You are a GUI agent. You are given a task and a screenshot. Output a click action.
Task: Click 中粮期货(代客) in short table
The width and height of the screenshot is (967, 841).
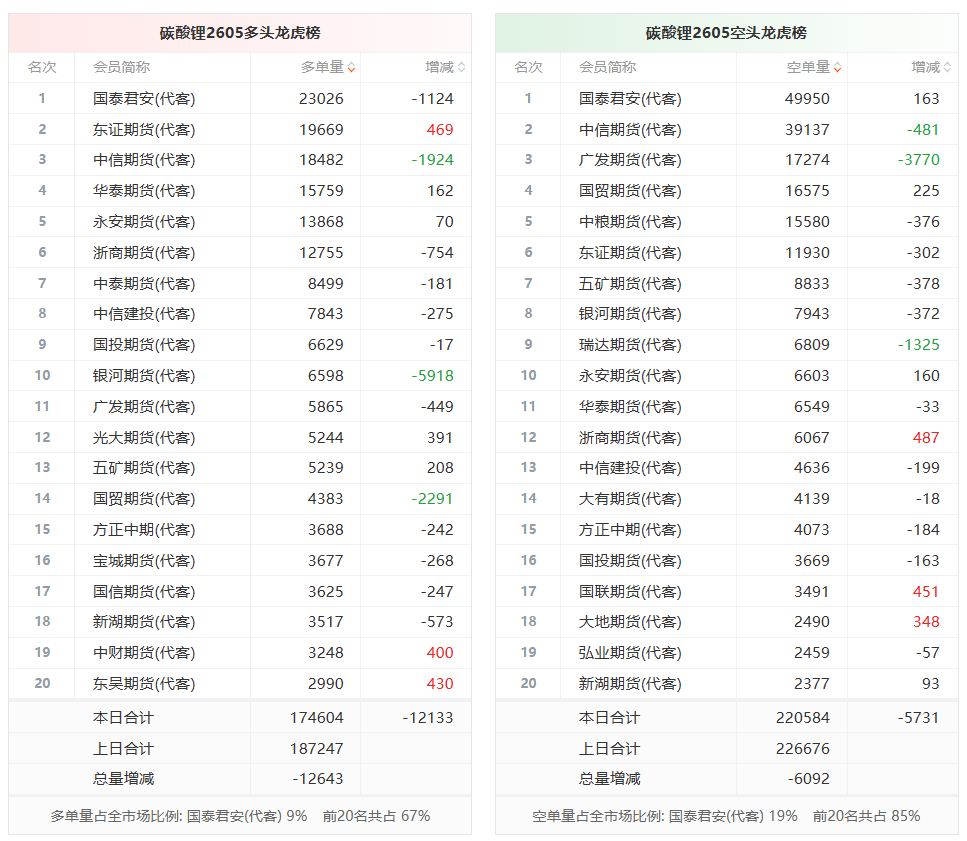click(x=630, y=221)
